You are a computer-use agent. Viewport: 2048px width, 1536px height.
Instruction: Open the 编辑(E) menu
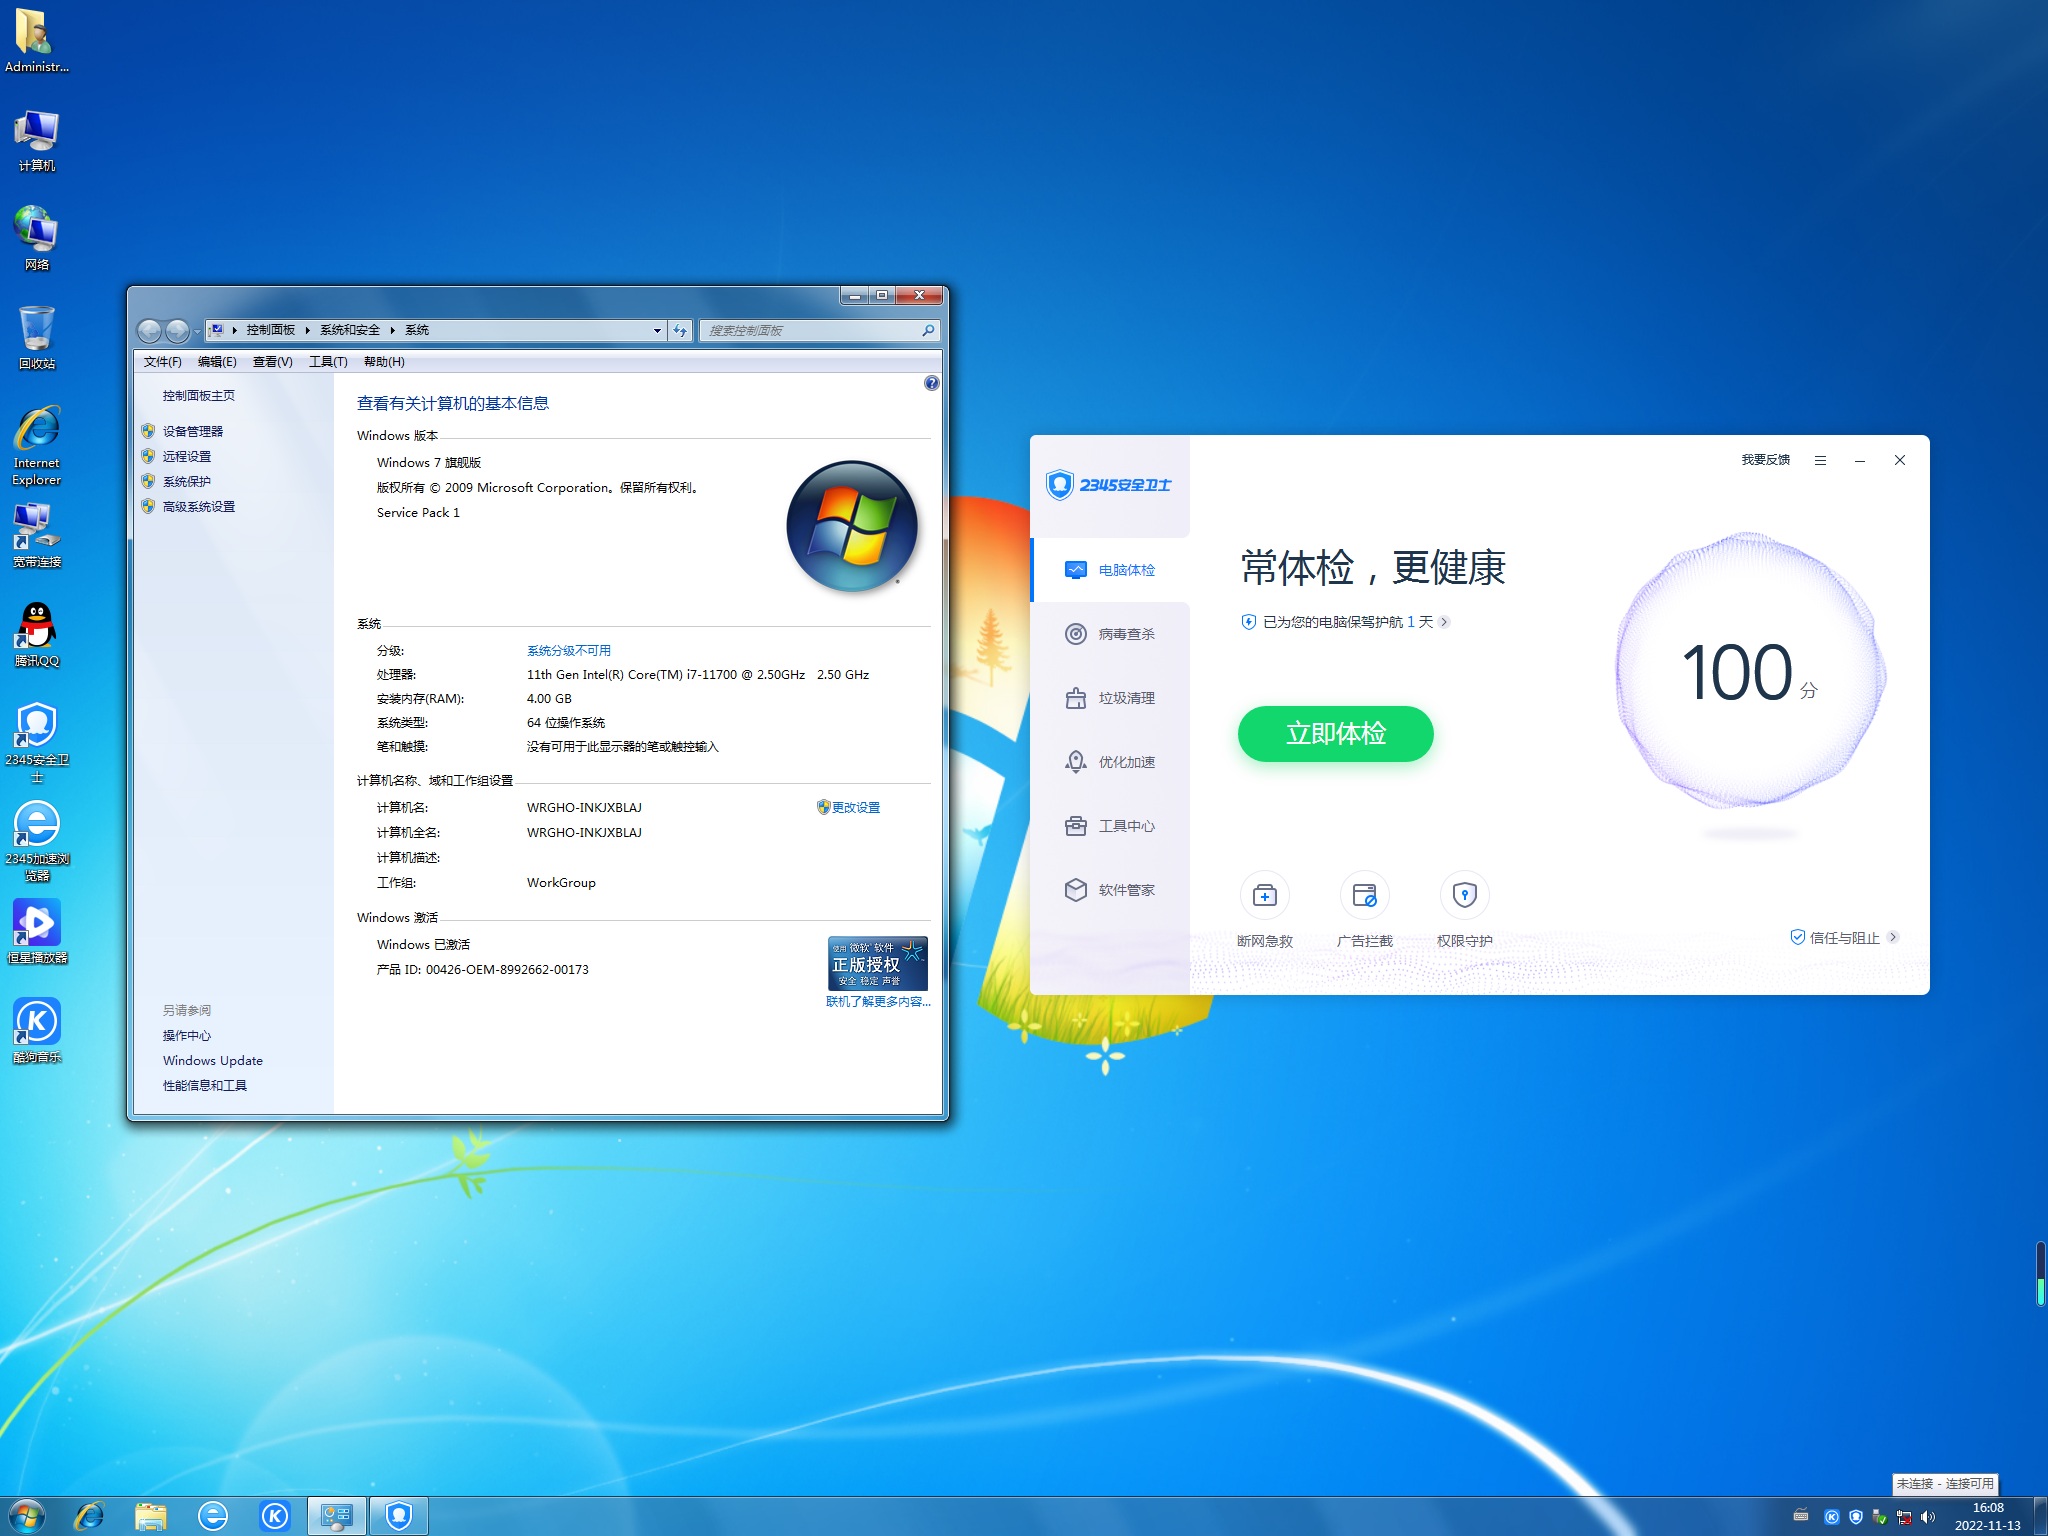coord(217,362)
